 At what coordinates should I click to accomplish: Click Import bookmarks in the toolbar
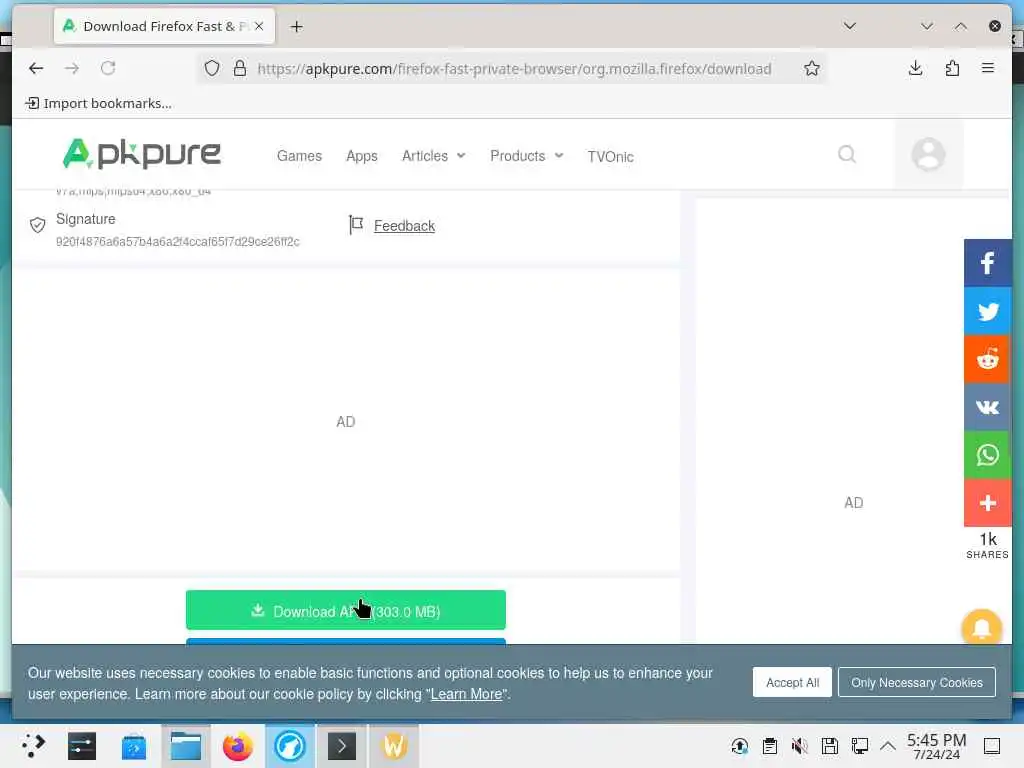[99, 103]
